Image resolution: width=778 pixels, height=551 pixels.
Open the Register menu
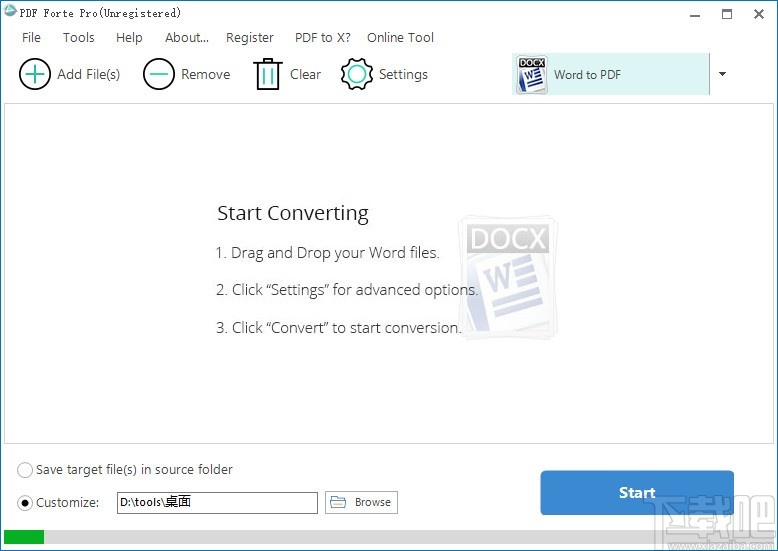pyautogui.click(x=250, y=38)
